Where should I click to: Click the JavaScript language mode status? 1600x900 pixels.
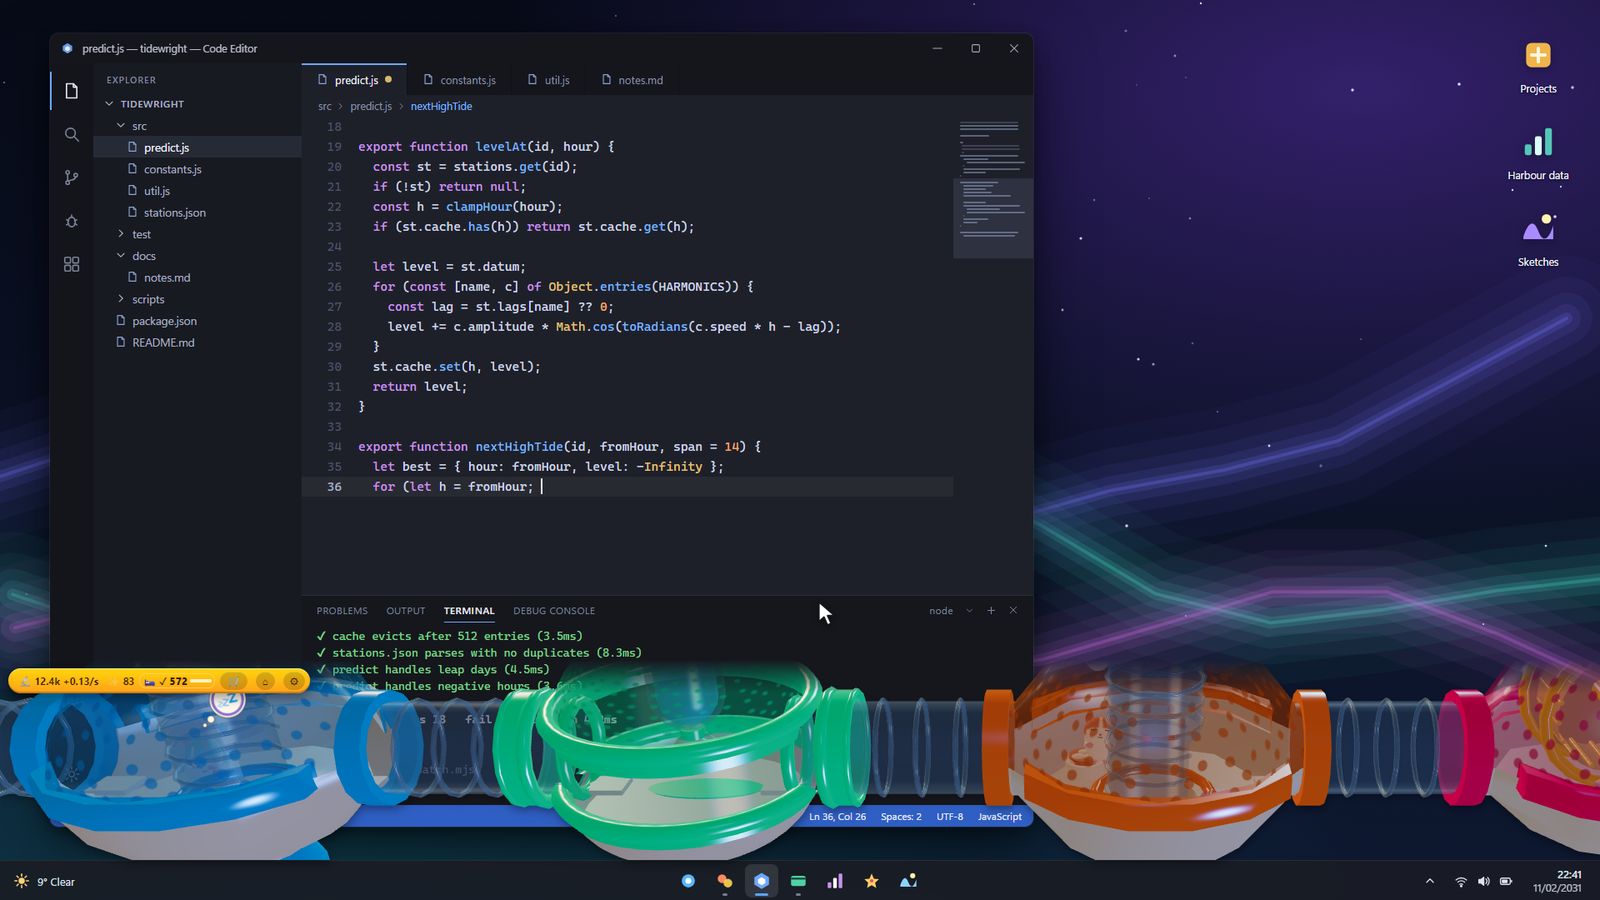(1000, 817)
